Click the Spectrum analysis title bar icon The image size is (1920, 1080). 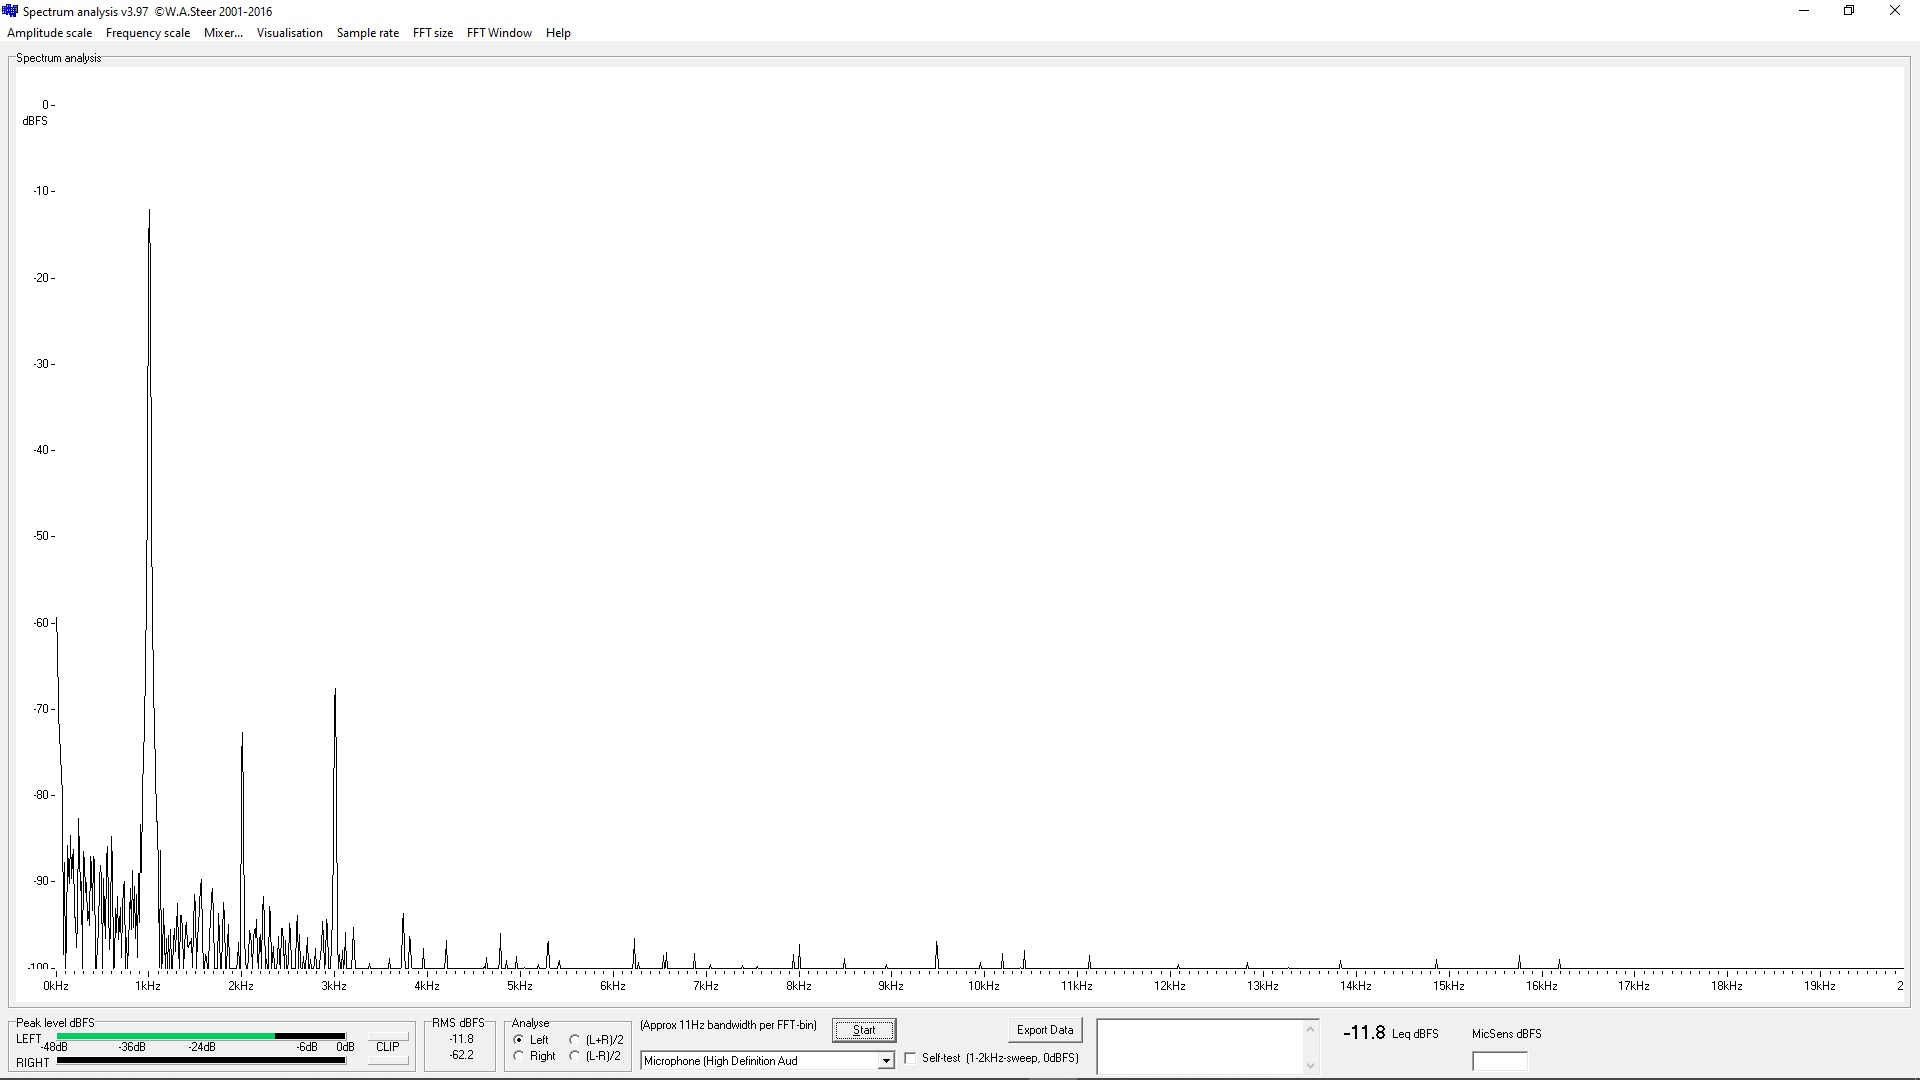click(11, 11)
